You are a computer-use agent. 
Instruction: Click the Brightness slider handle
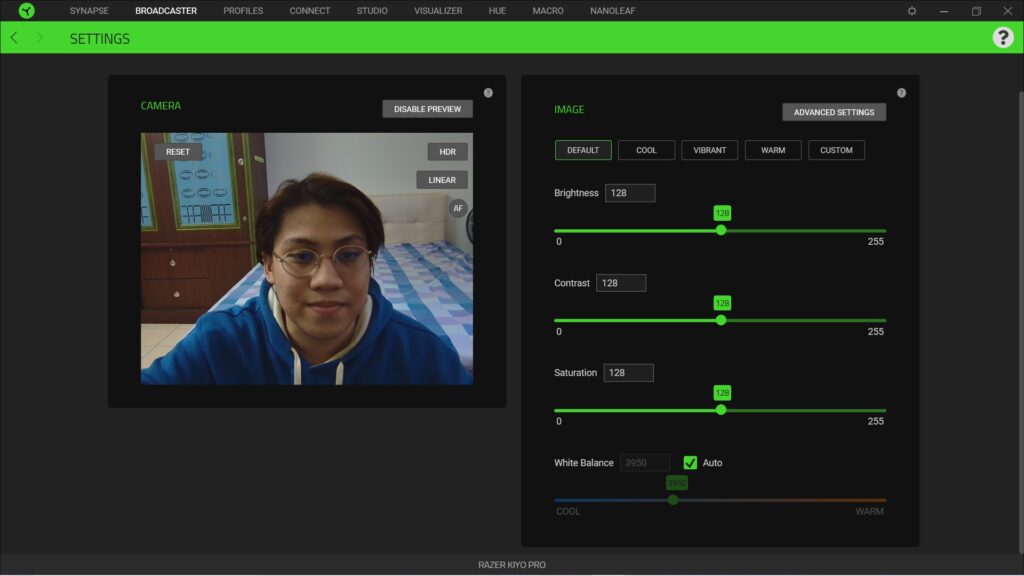[x=720, y=229]
